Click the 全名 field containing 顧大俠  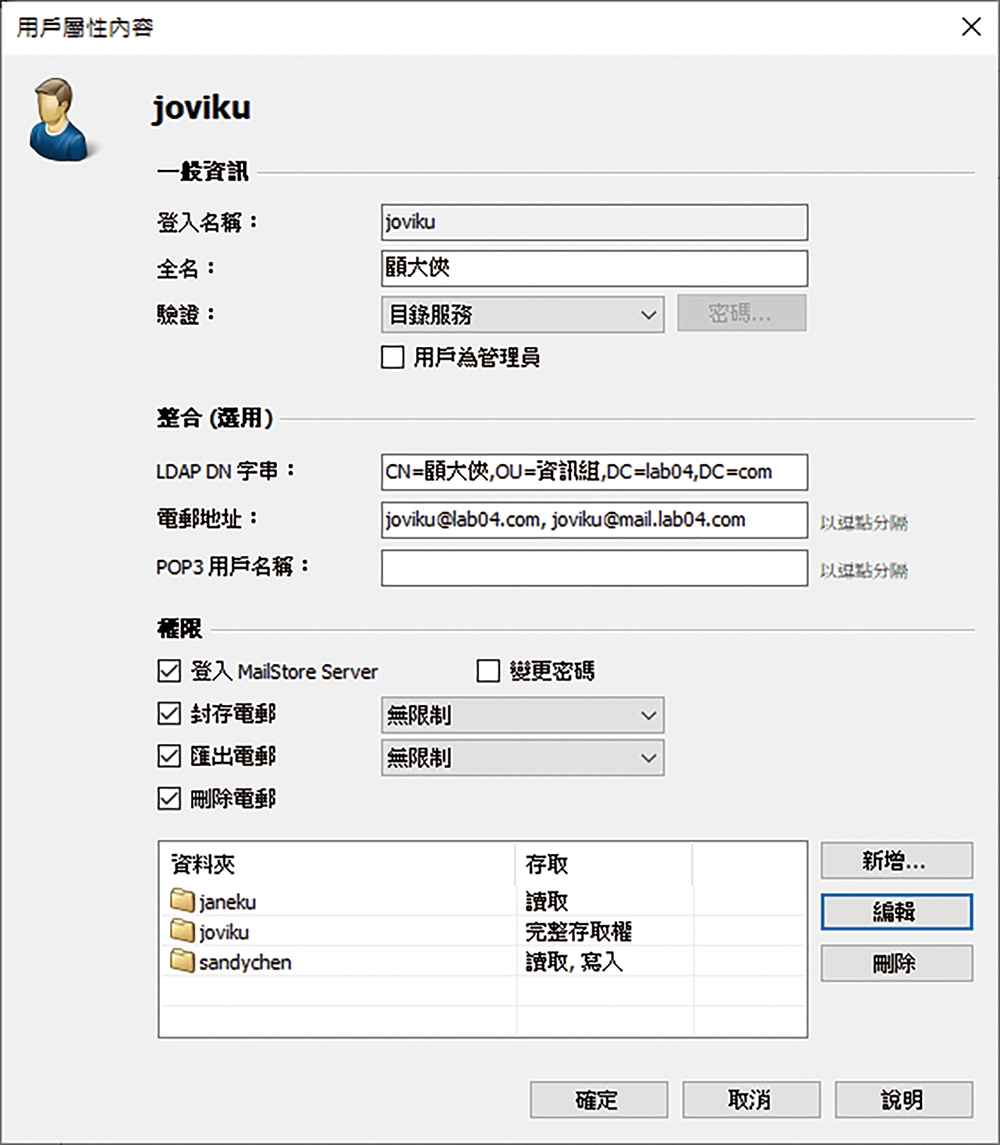(x=595, y=268)
